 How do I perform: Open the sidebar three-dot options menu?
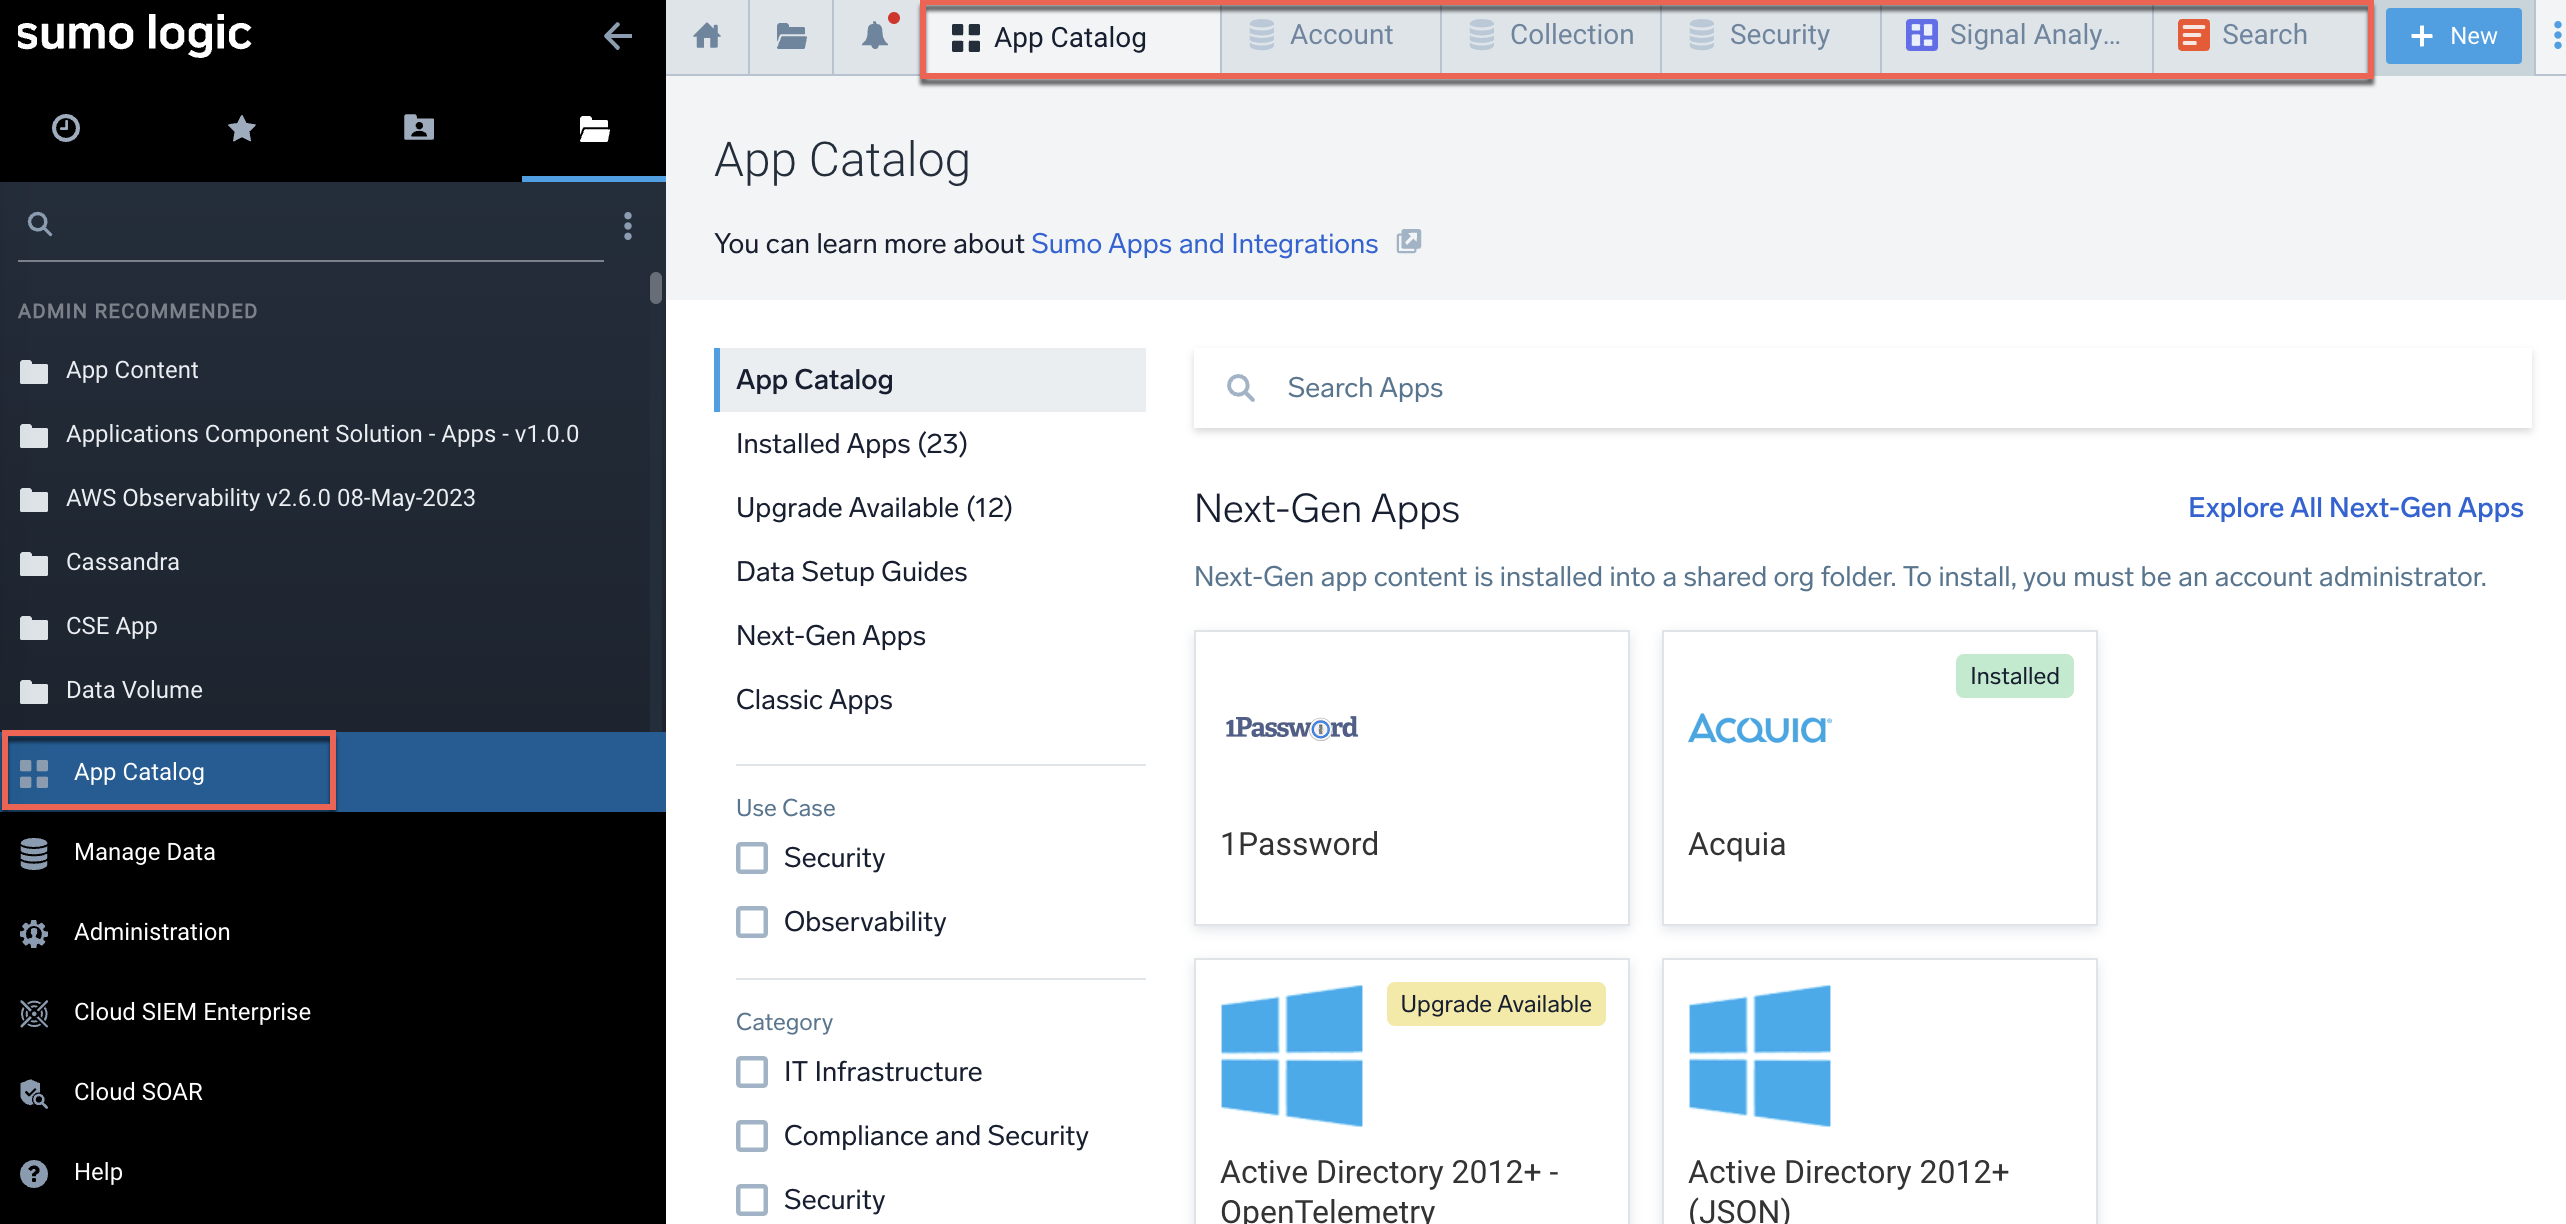pos(628,225)
